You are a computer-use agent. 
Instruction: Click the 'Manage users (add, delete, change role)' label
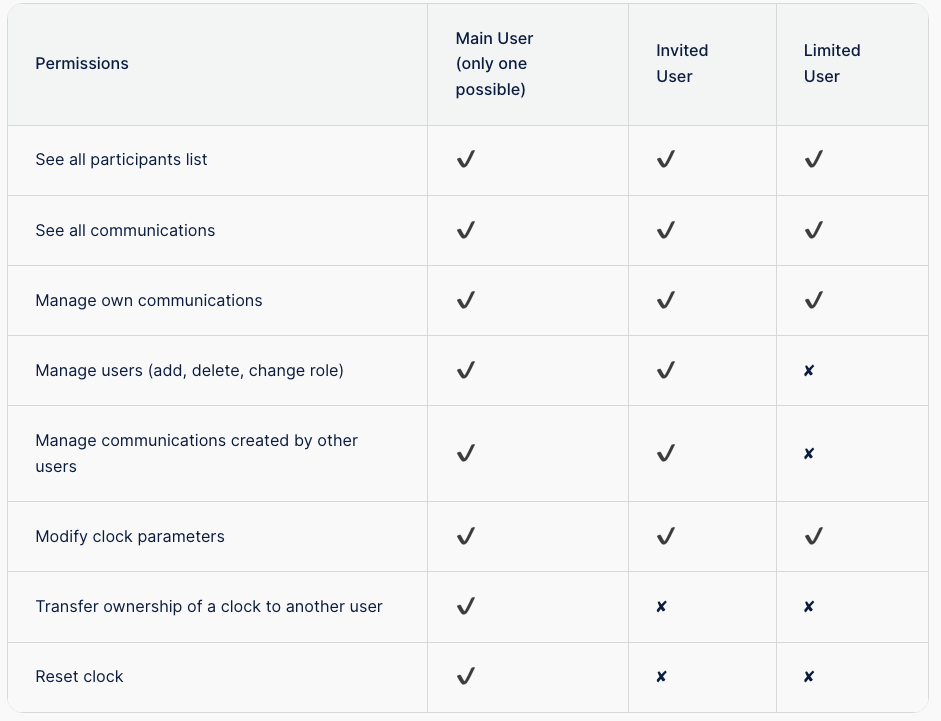pyautogui.click(x=190, y=370)
